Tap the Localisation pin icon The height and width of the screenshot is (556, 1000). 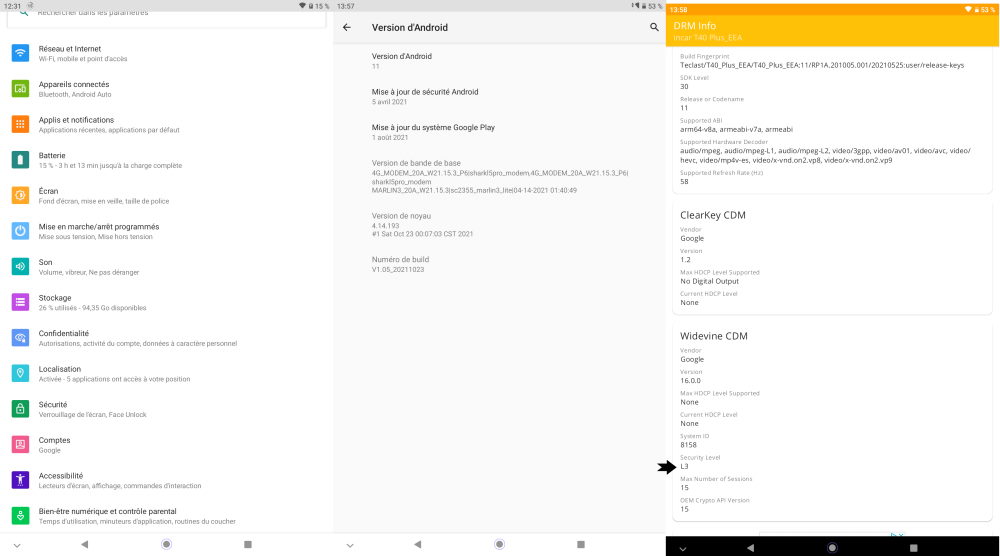20,374
